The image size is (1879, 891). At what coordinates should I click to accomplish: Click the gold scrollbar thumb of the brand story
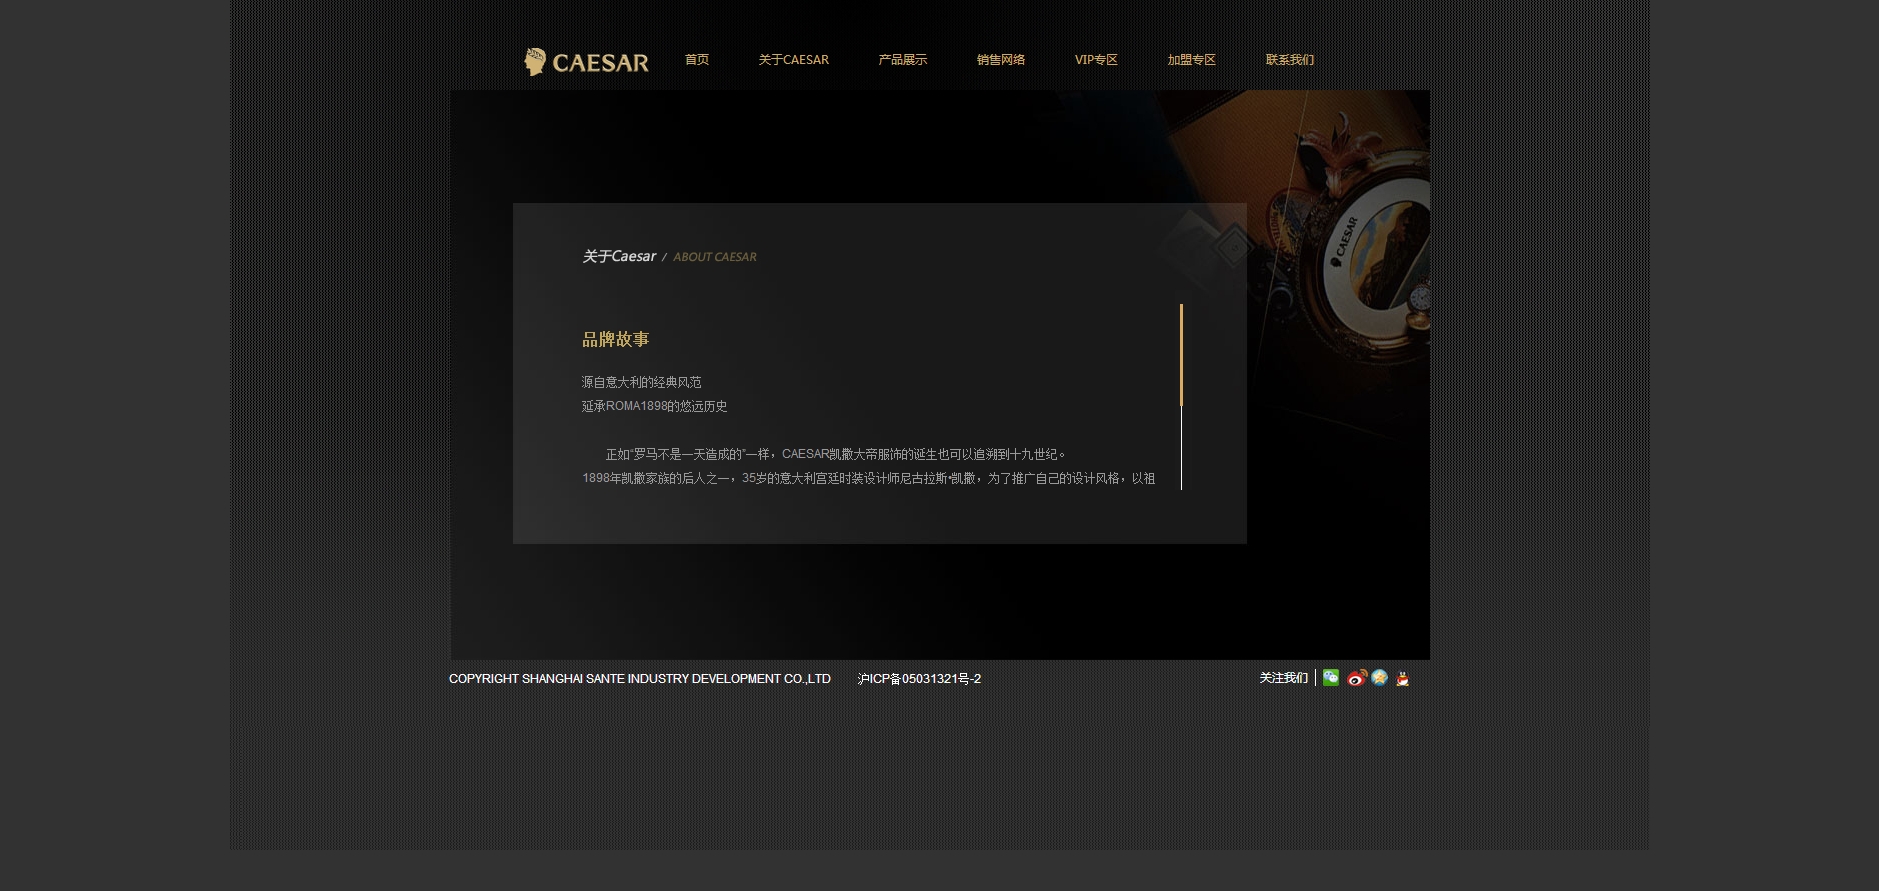click(x=1181, y=355)
